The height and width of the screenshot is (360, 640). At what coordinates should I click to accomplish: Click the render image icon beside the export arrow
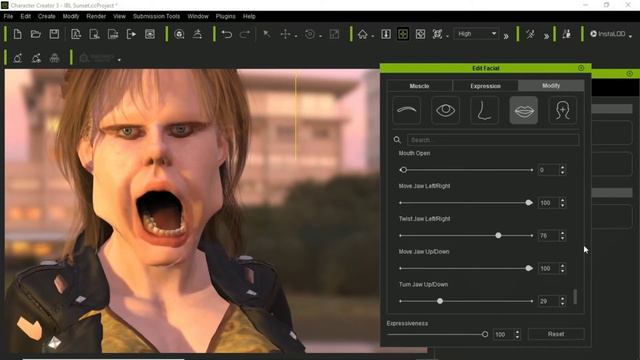coord(150,34)
